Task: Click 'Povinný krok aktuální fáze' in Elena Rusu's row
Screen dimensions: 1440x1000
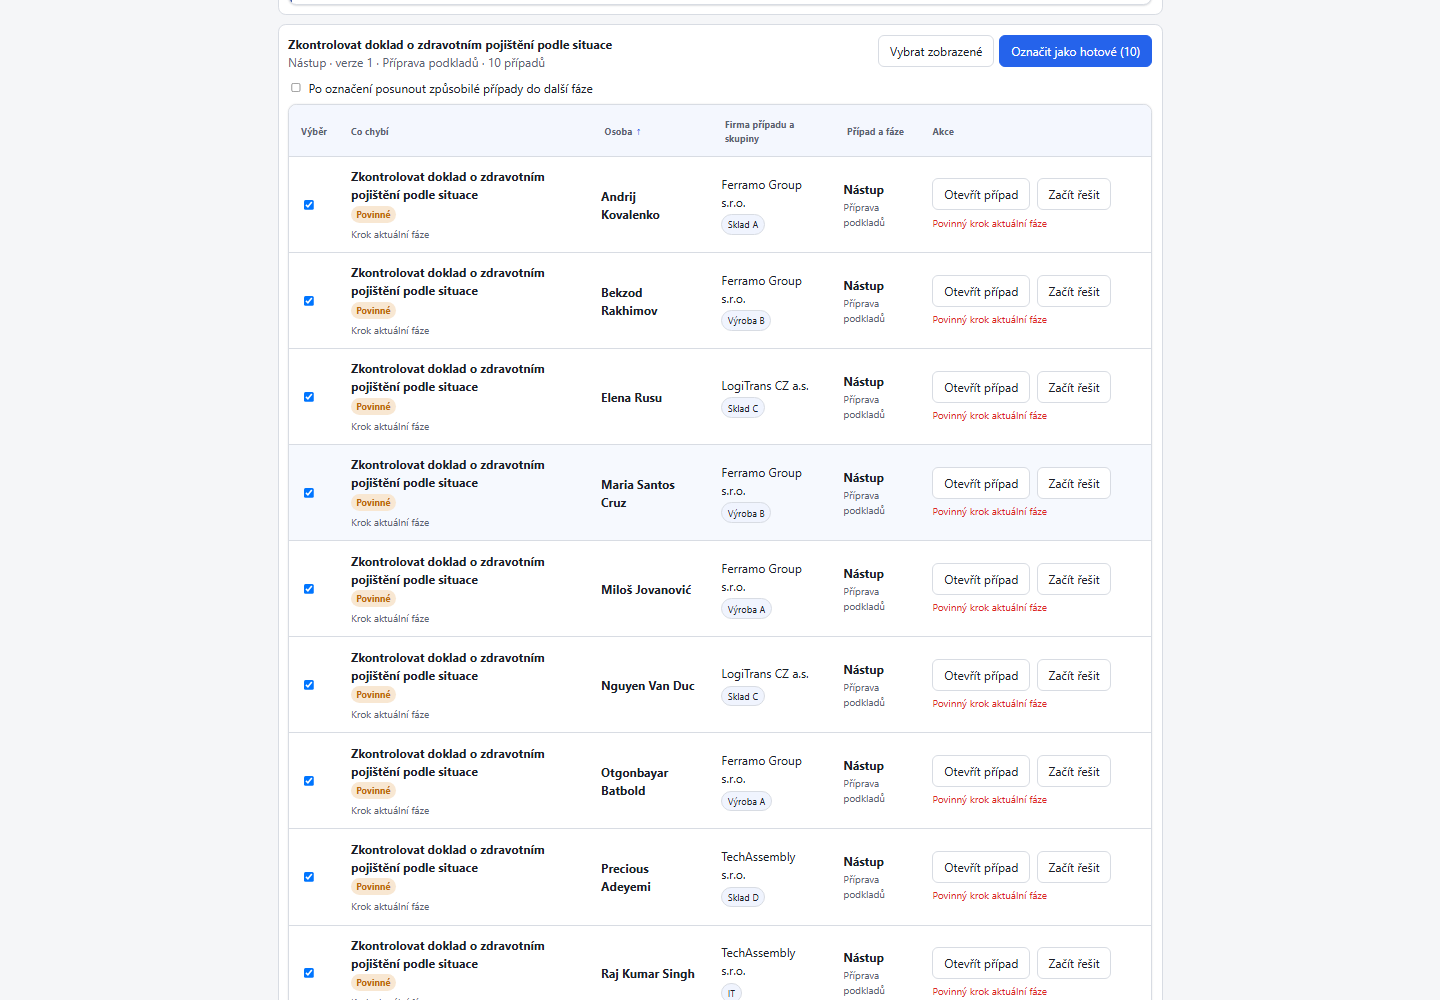Action: click(989, 416)
